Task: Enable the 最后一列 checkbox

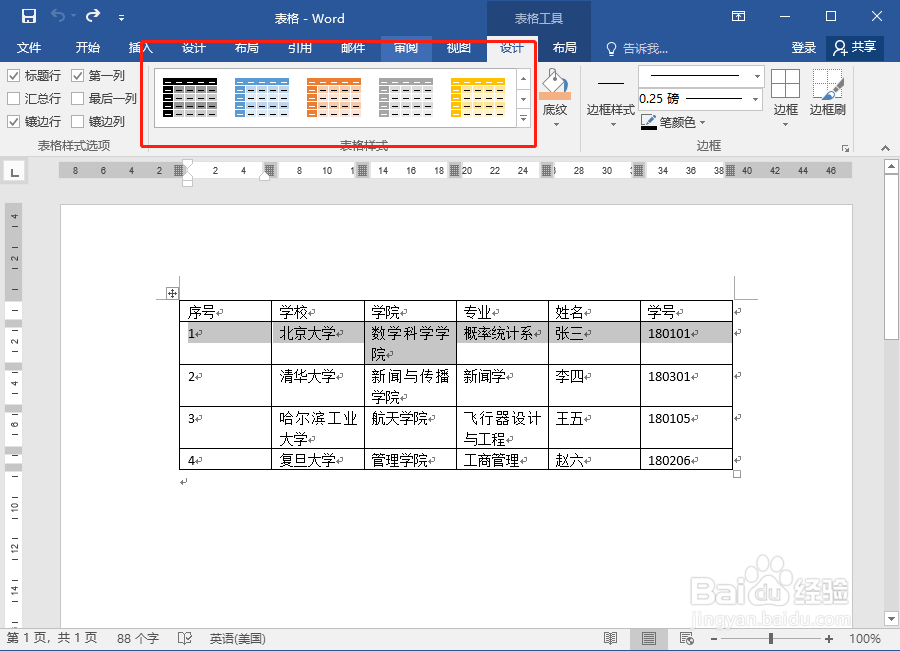Action: (77, 99)
